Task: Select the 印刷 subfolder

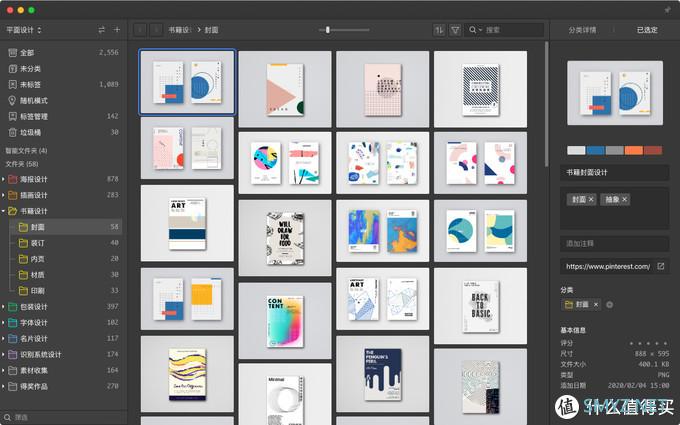Action: coord(66,291)
